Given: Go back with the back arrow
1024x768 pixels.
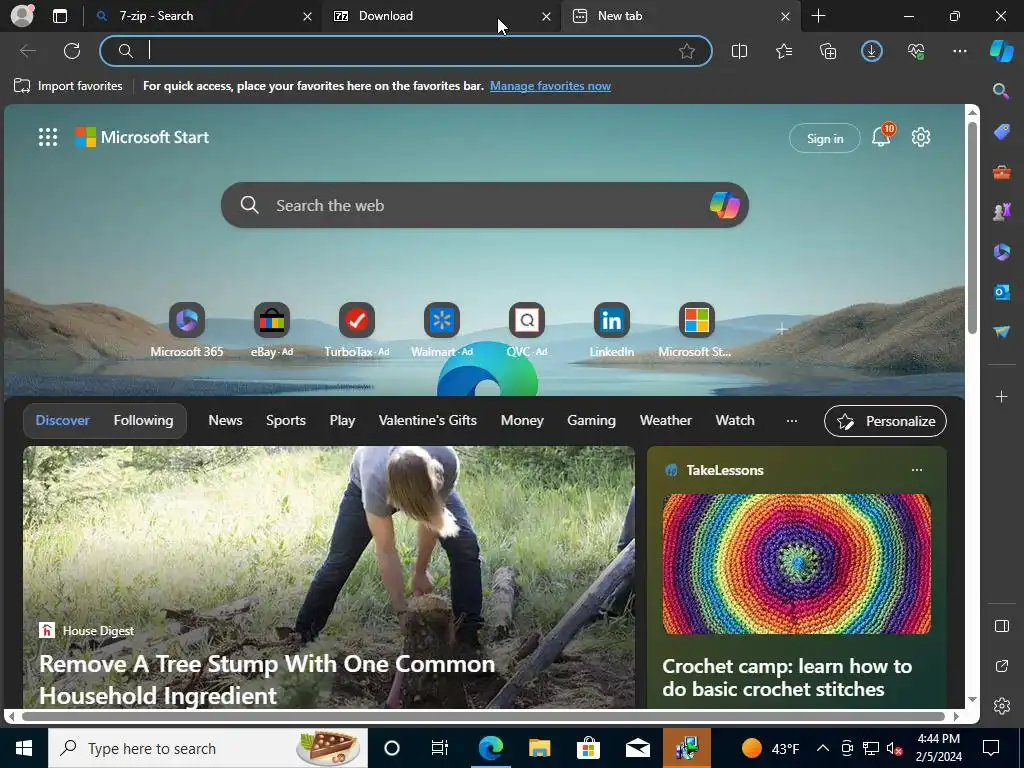Looking at the screenshot, I should [28, 51].
